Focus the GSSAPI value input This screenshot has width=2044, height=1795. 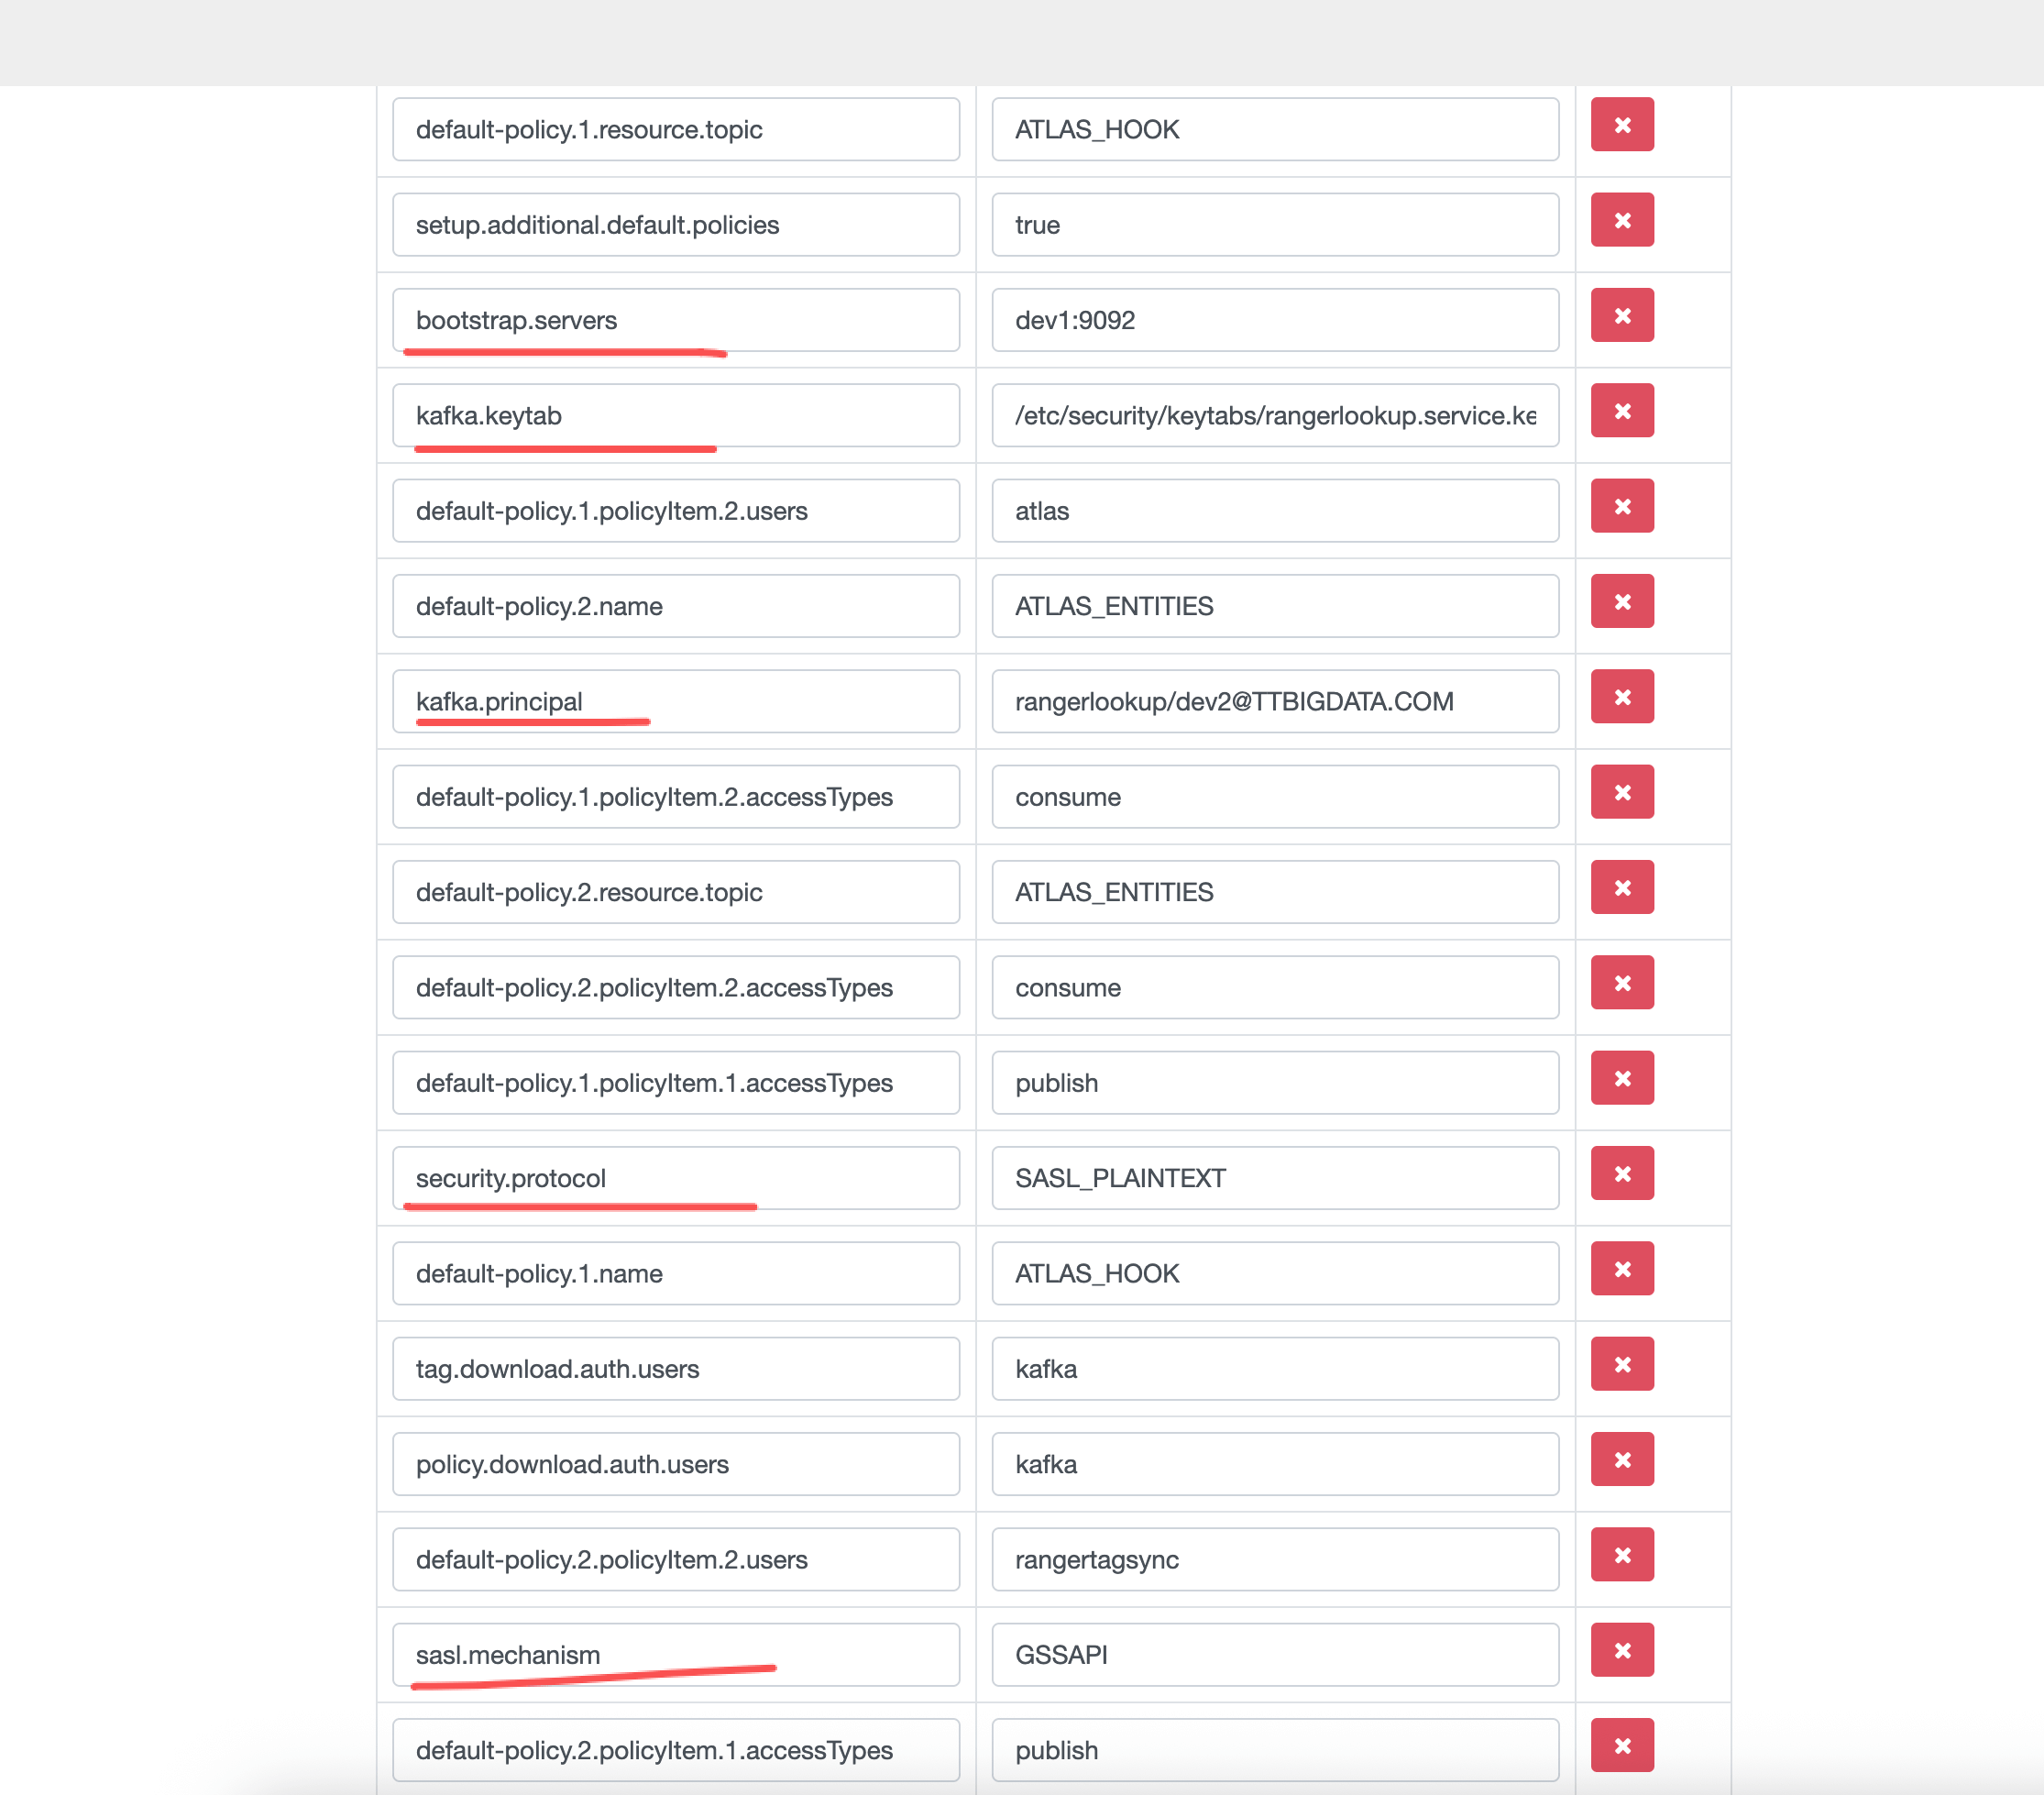click(1274, 1655)
